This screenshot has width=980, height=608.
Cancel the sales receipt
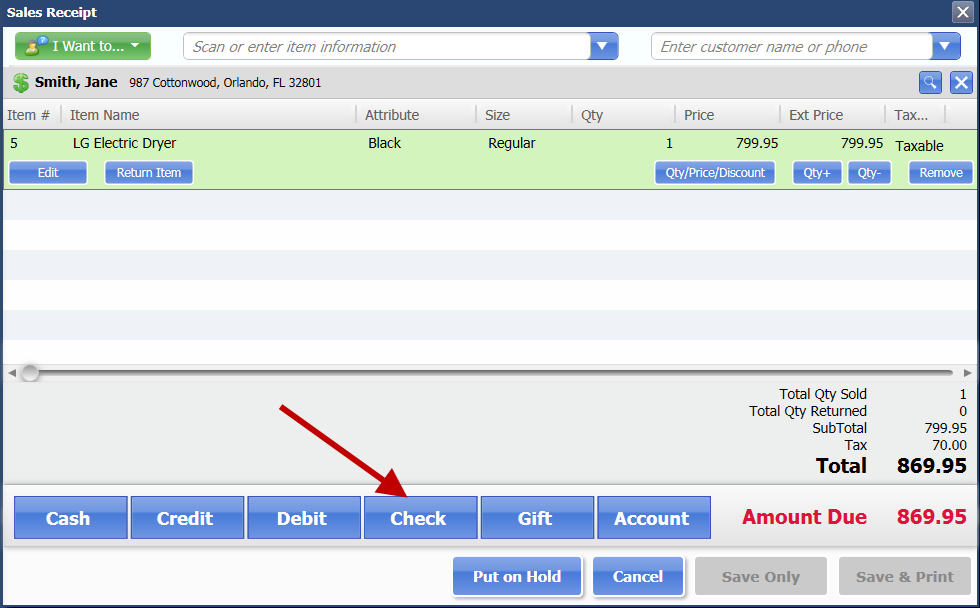(x=638, y=576)
